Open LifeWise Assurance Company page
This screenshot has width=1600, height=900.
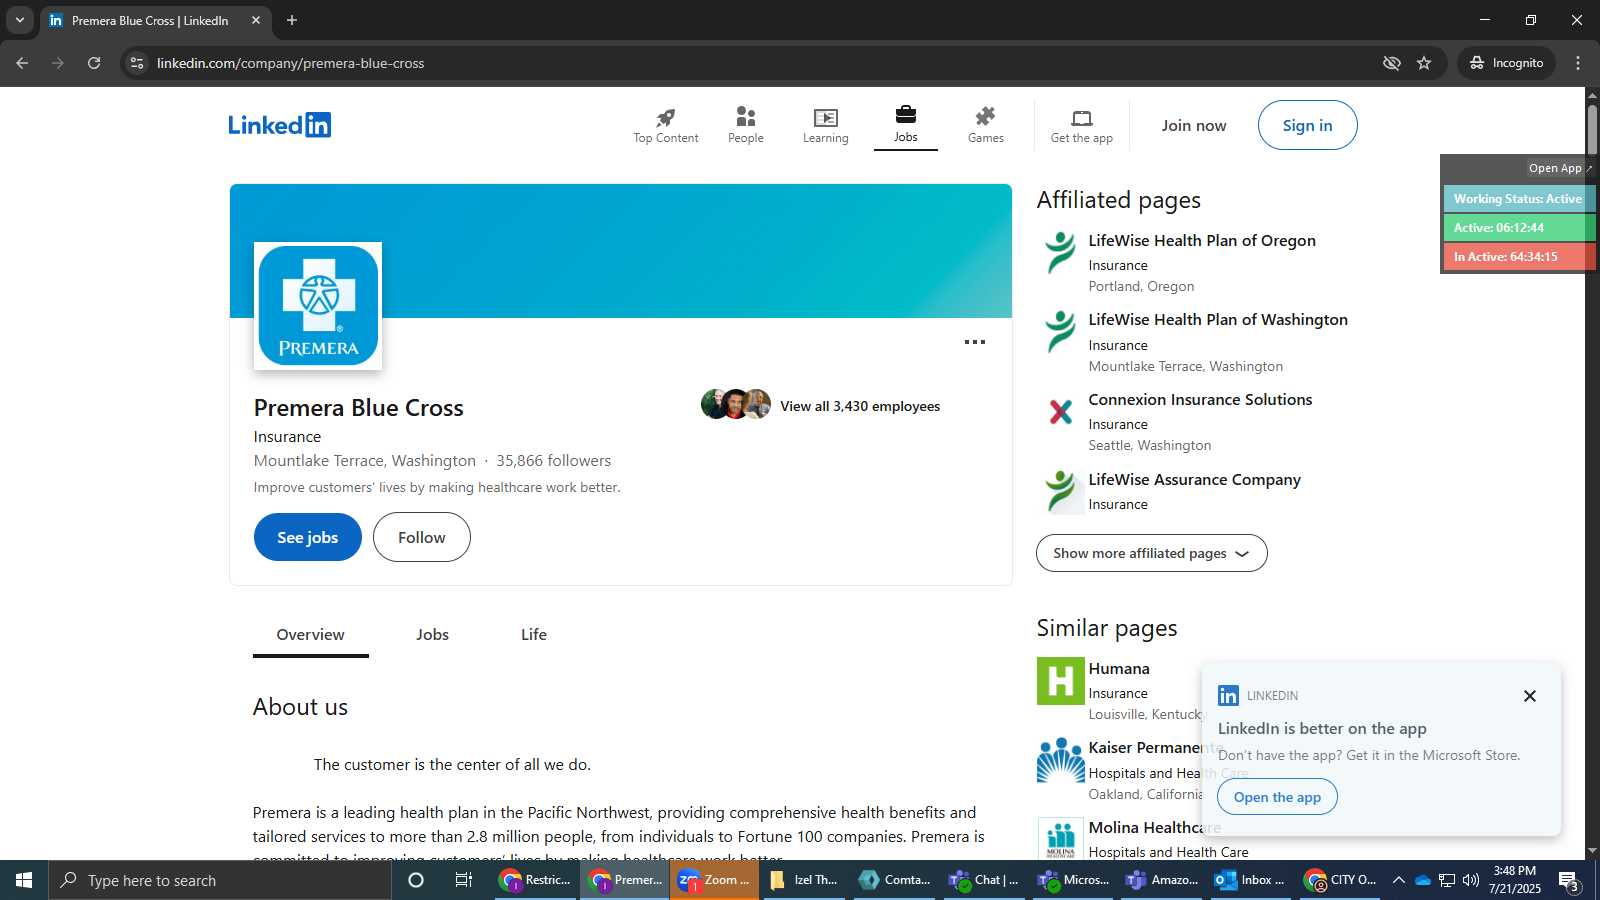1194,480
